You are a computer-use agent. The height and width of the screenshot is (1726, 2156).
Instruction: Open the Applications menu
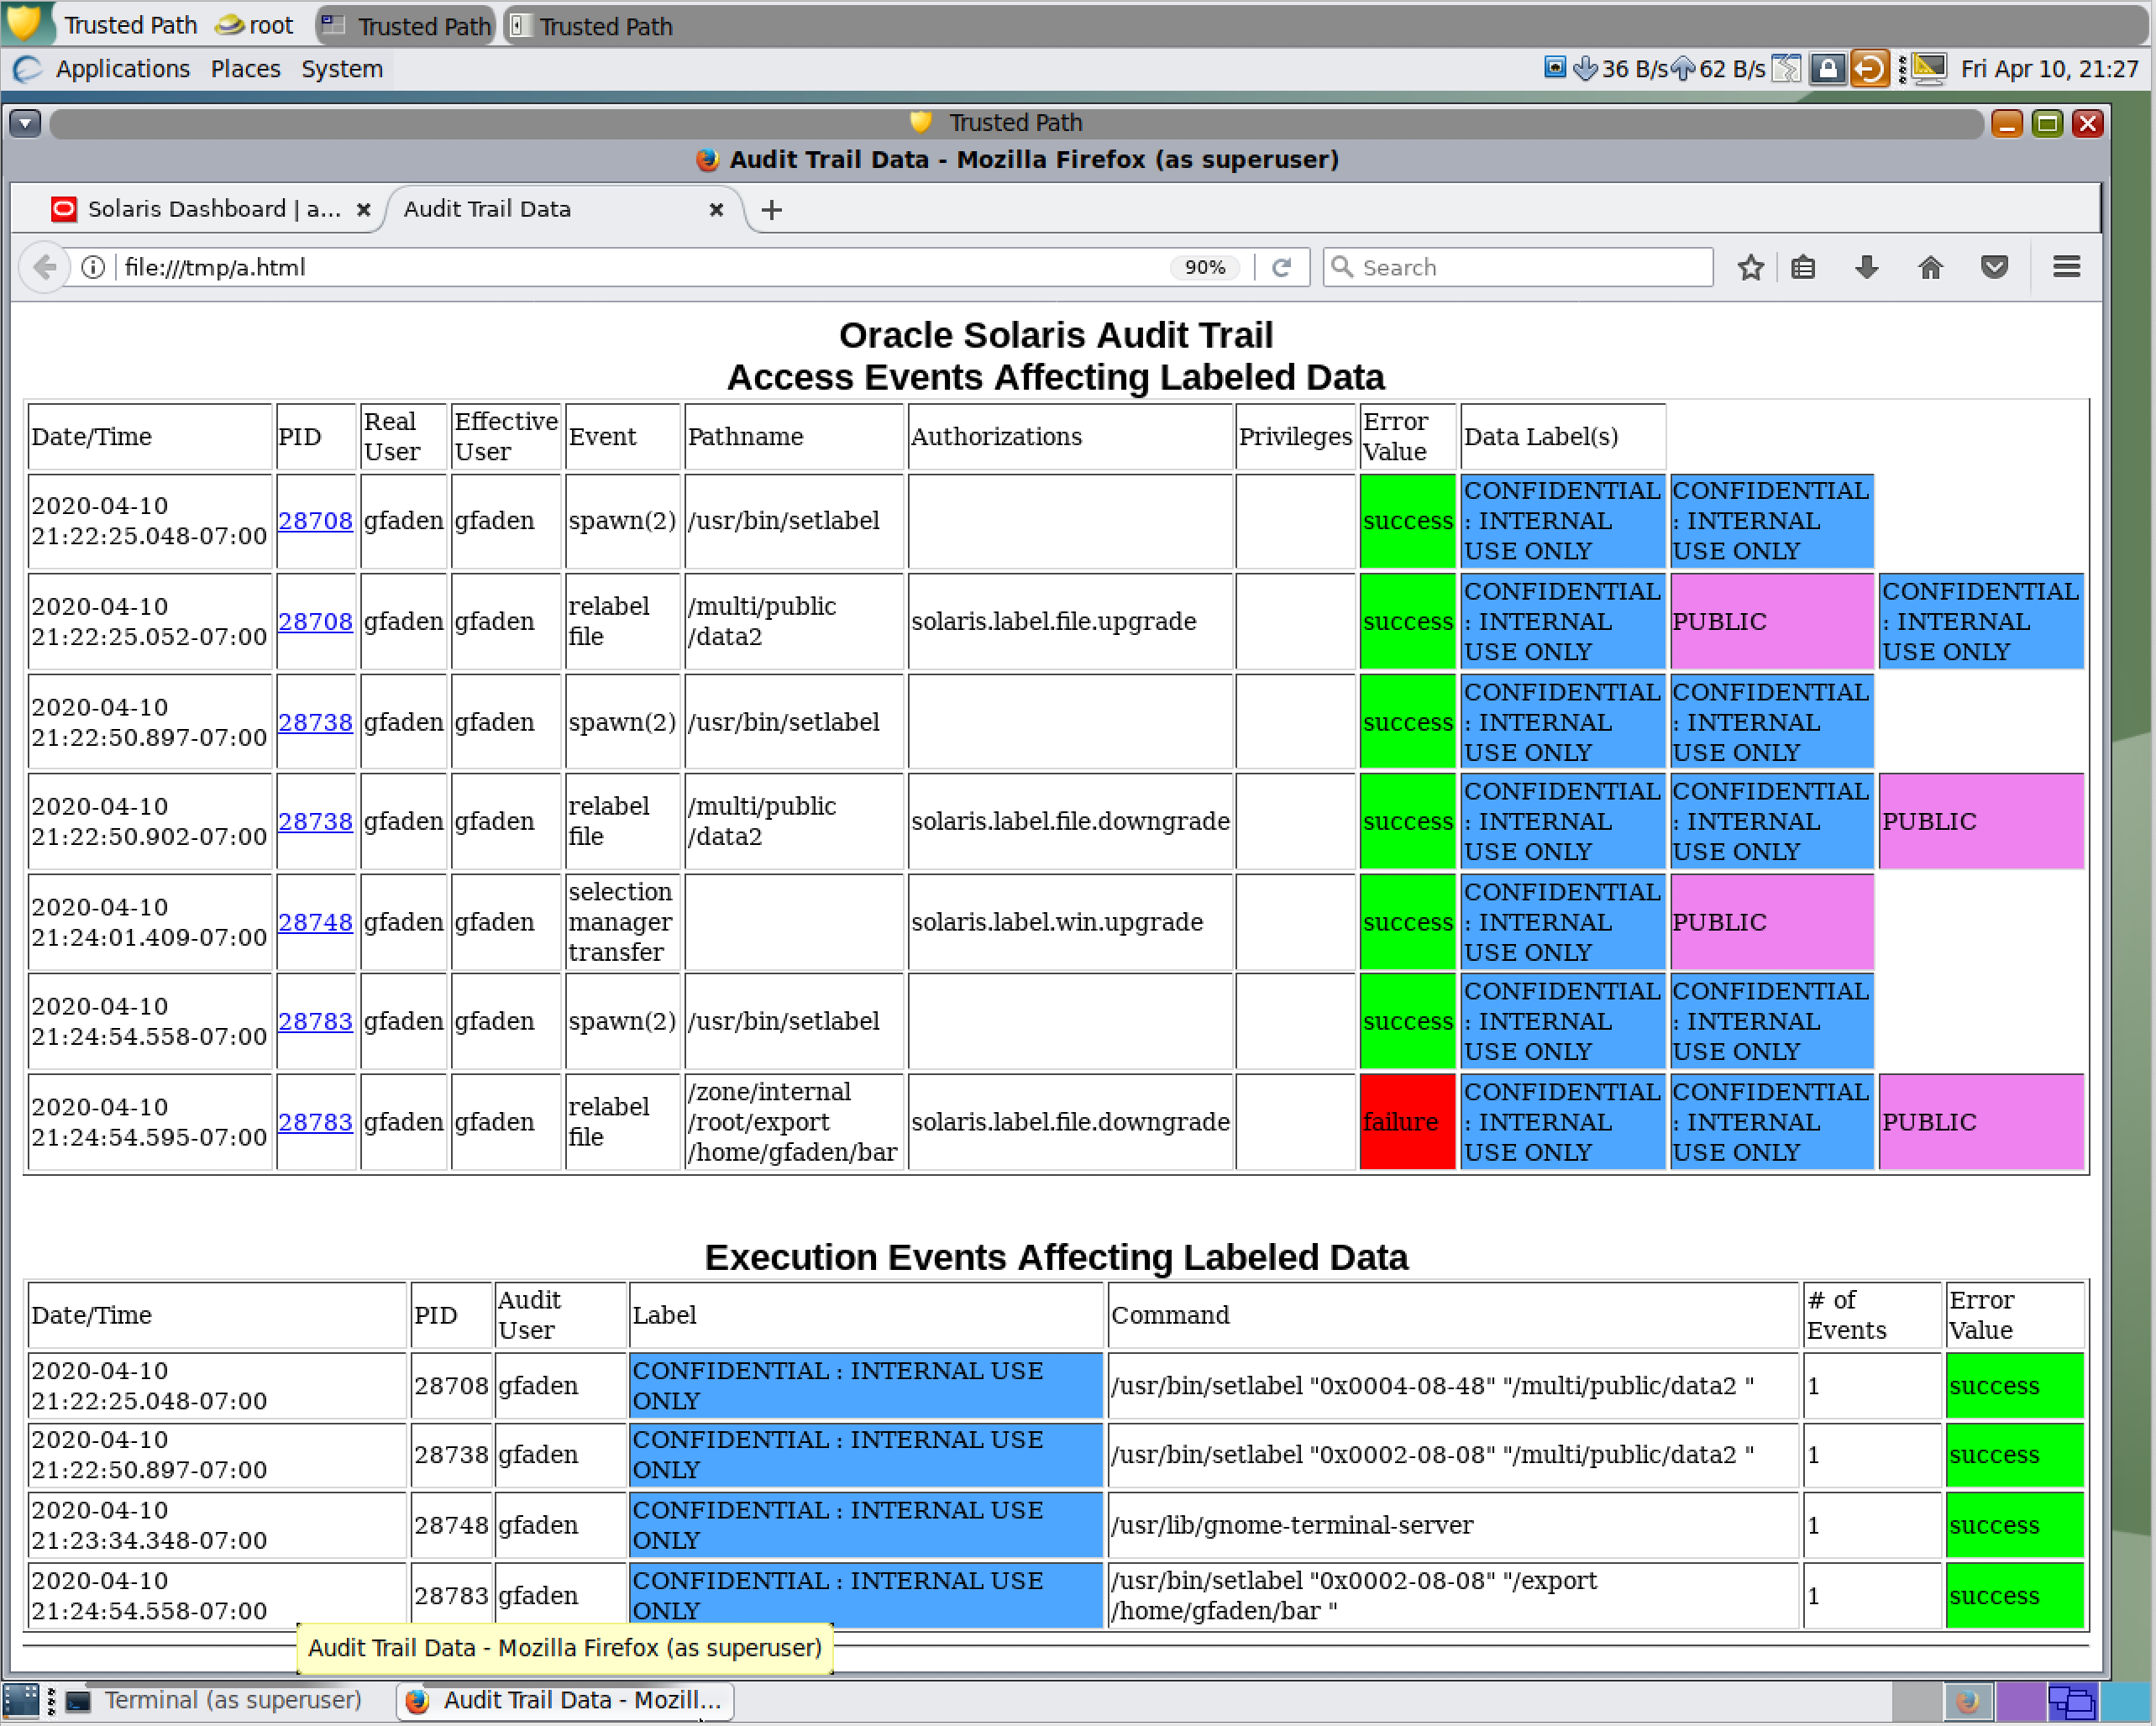122,69
